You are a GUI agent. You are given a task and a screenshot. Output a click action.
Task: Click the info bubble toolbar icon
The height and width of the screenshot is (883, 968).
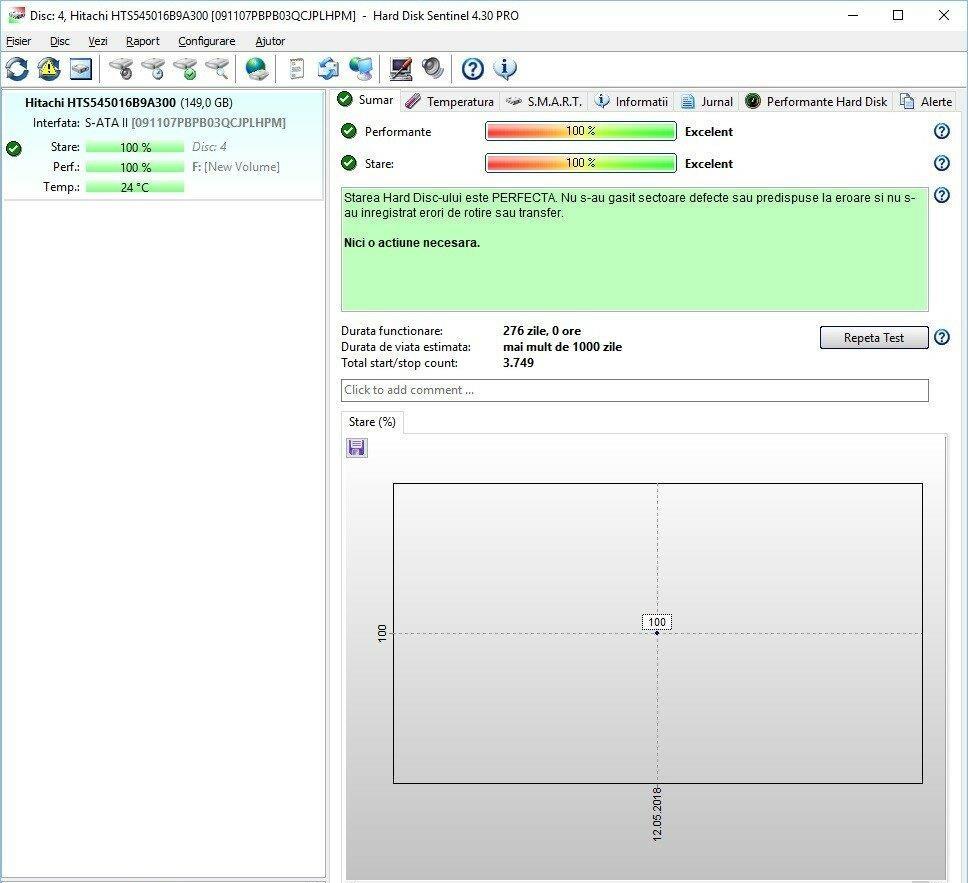click(505, 69)
